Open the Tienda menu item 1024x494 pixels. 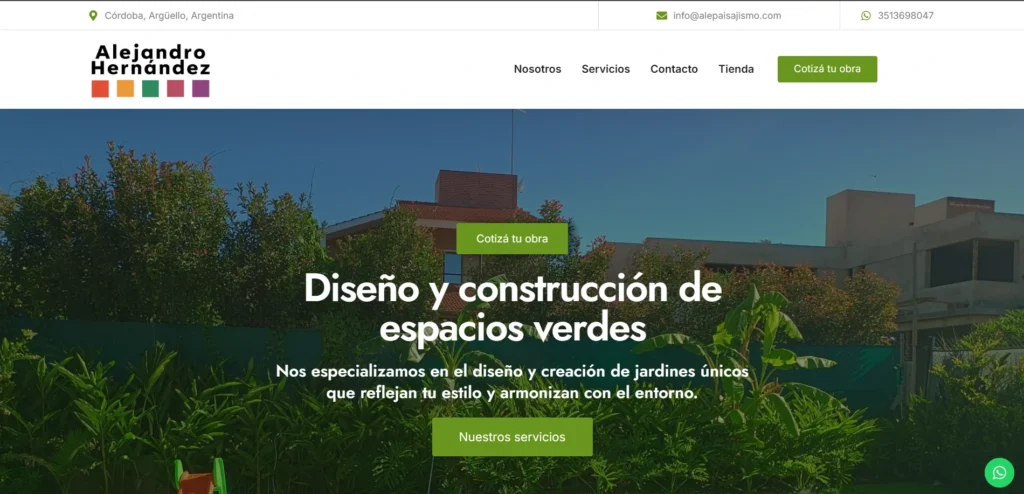[x=736, y=69]
